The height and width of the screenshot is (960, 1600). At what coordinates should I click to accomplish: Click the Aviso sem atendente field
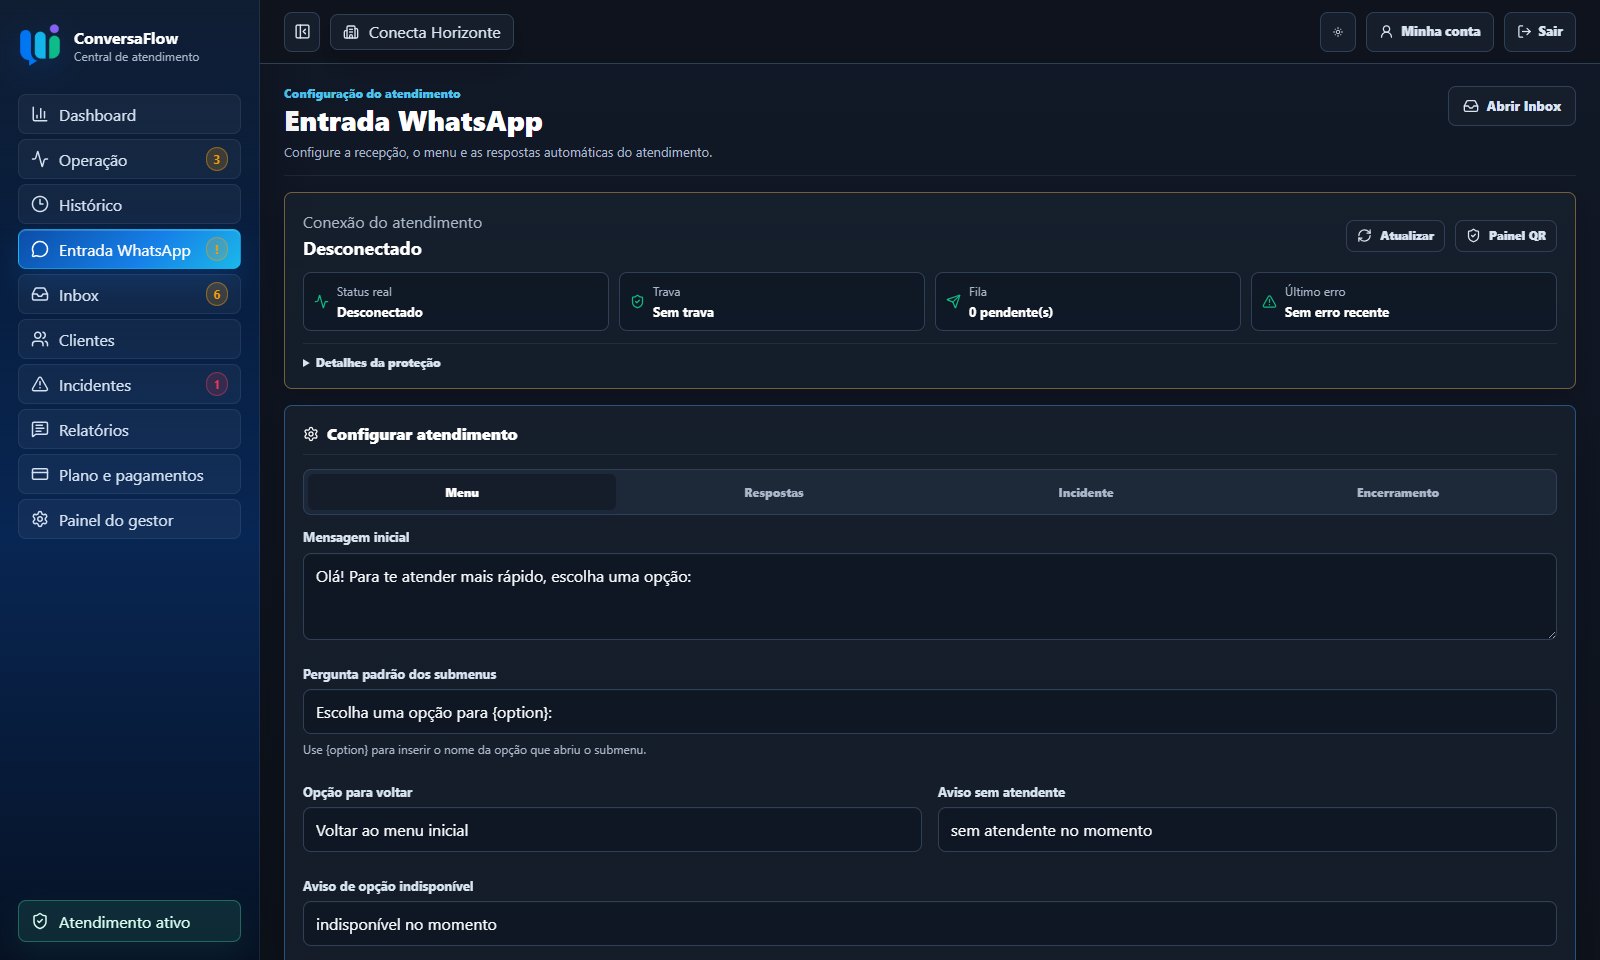pos(1247,830)
